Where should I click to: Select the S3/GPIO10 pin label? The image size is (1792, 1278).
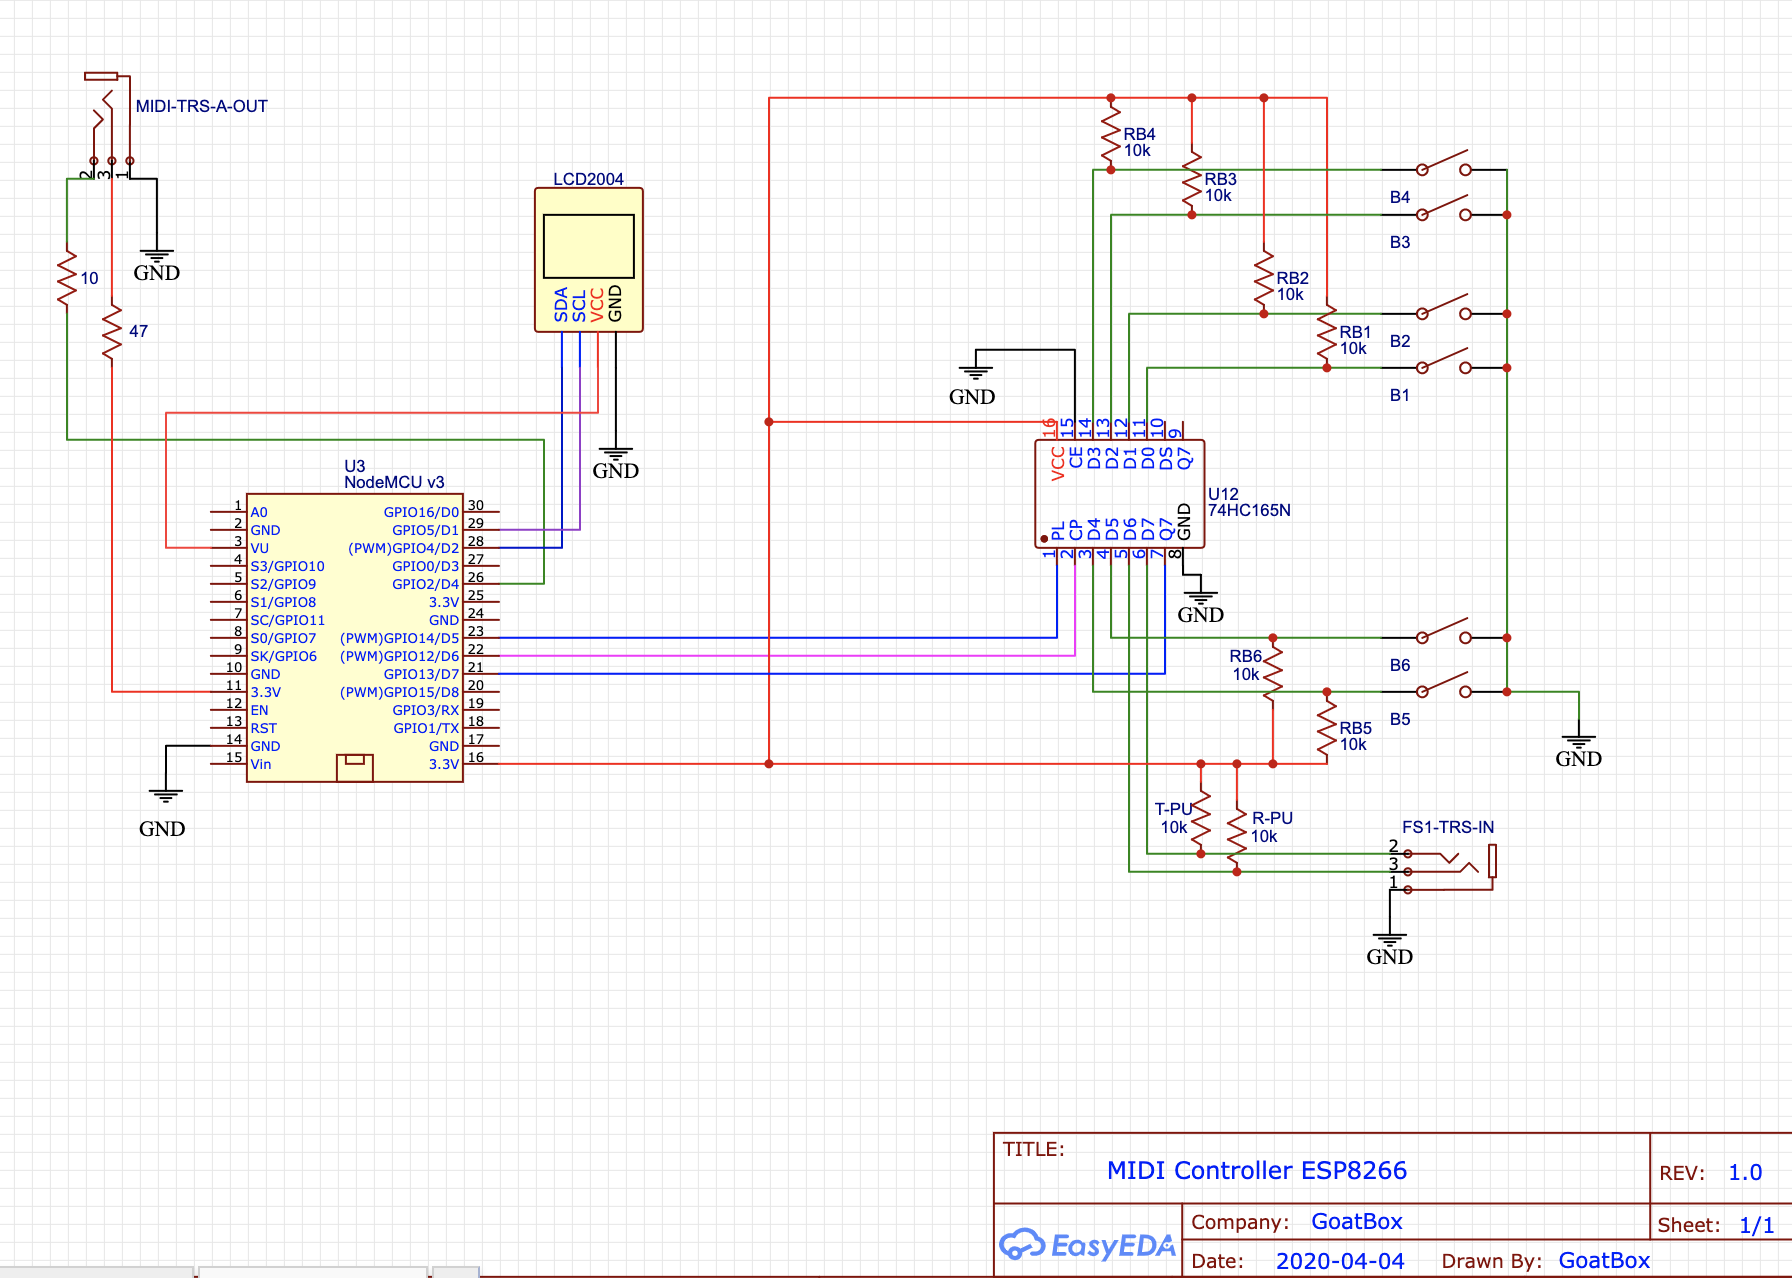[x=287, y=566]
